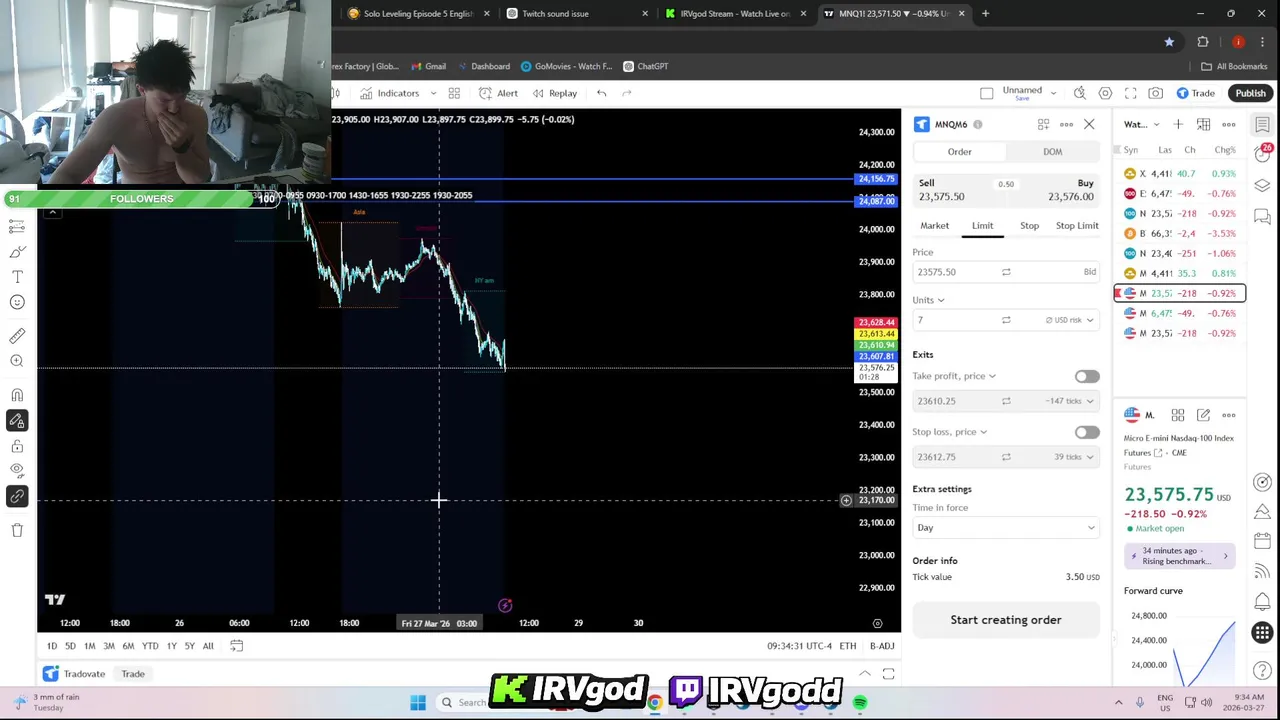Click the limit Price input field
Screen dimensions: 1280x720
point(1005,272)
